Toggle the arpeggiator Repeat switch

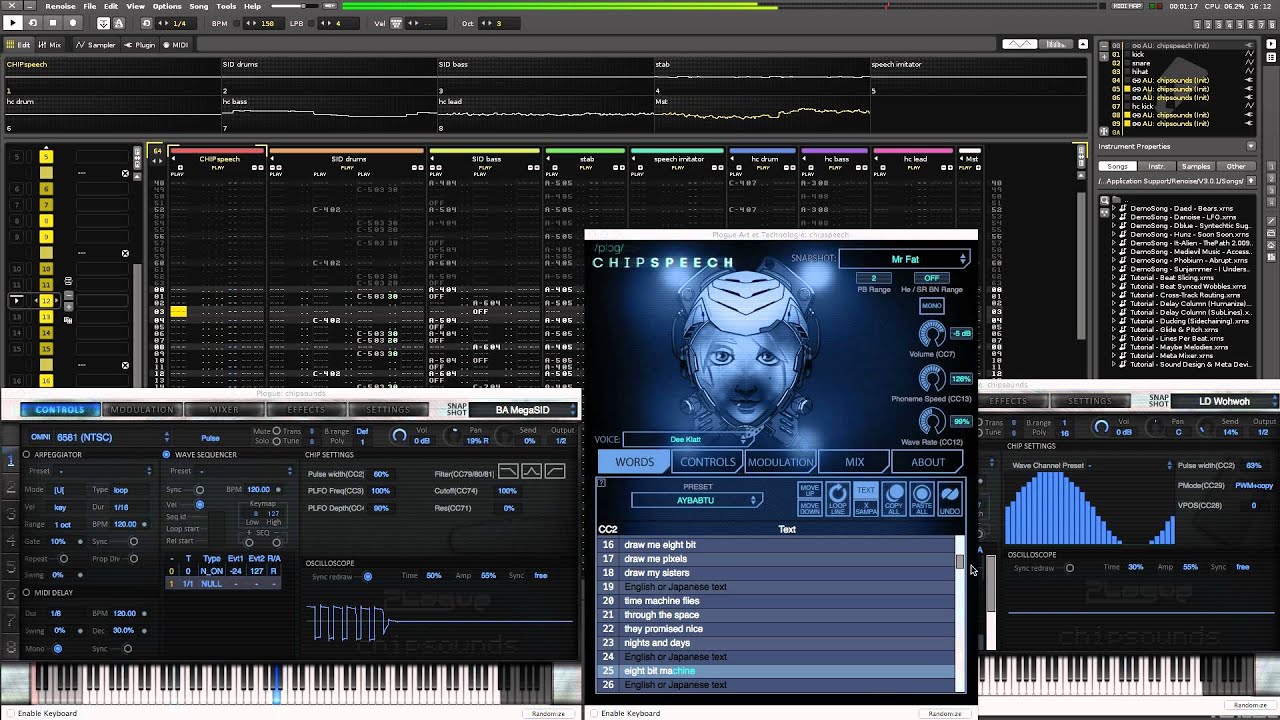click(64, 559)
